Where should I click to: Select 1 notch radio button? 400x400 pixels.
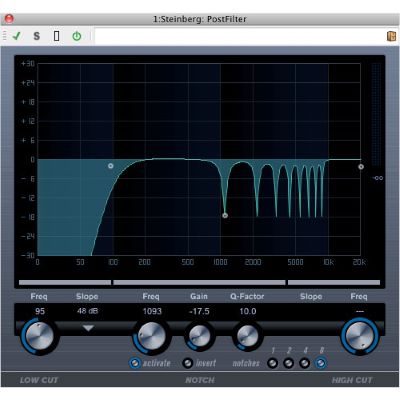(x=273, y=363)
